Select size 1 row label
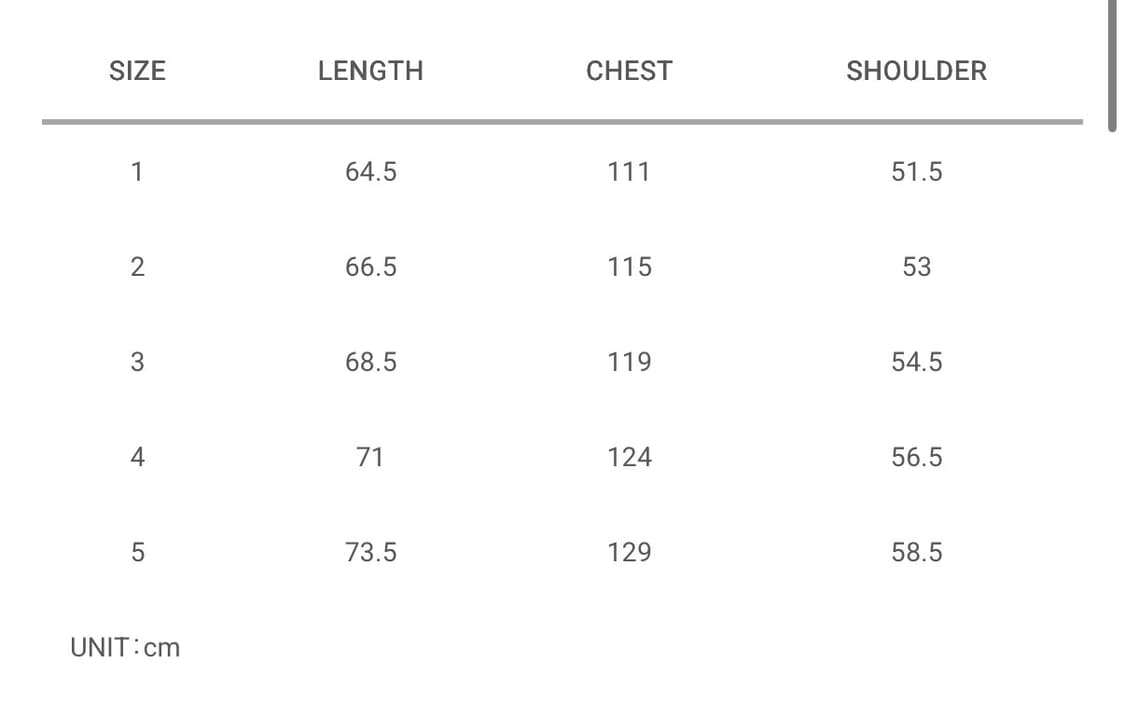Viewport: 1125px width, 715px height. point(137,172)
